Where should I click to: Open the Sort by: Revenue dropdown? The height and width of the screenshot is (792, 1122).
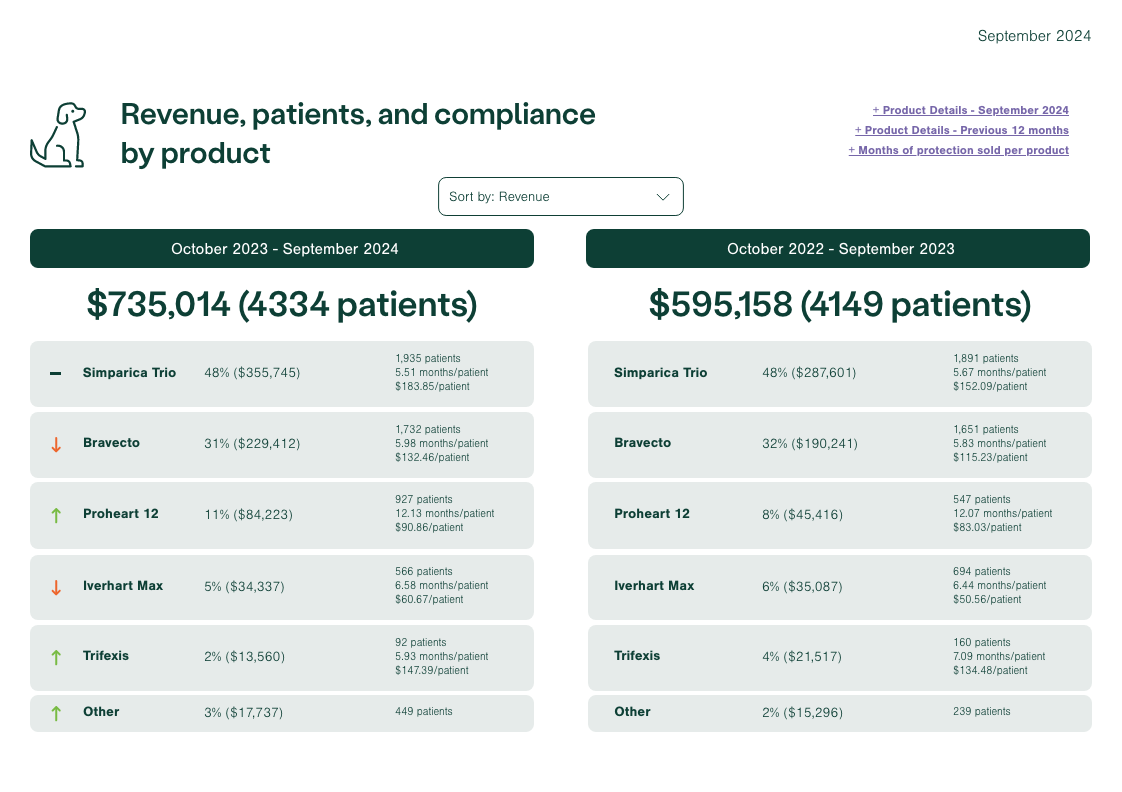[x=560, y=197]
